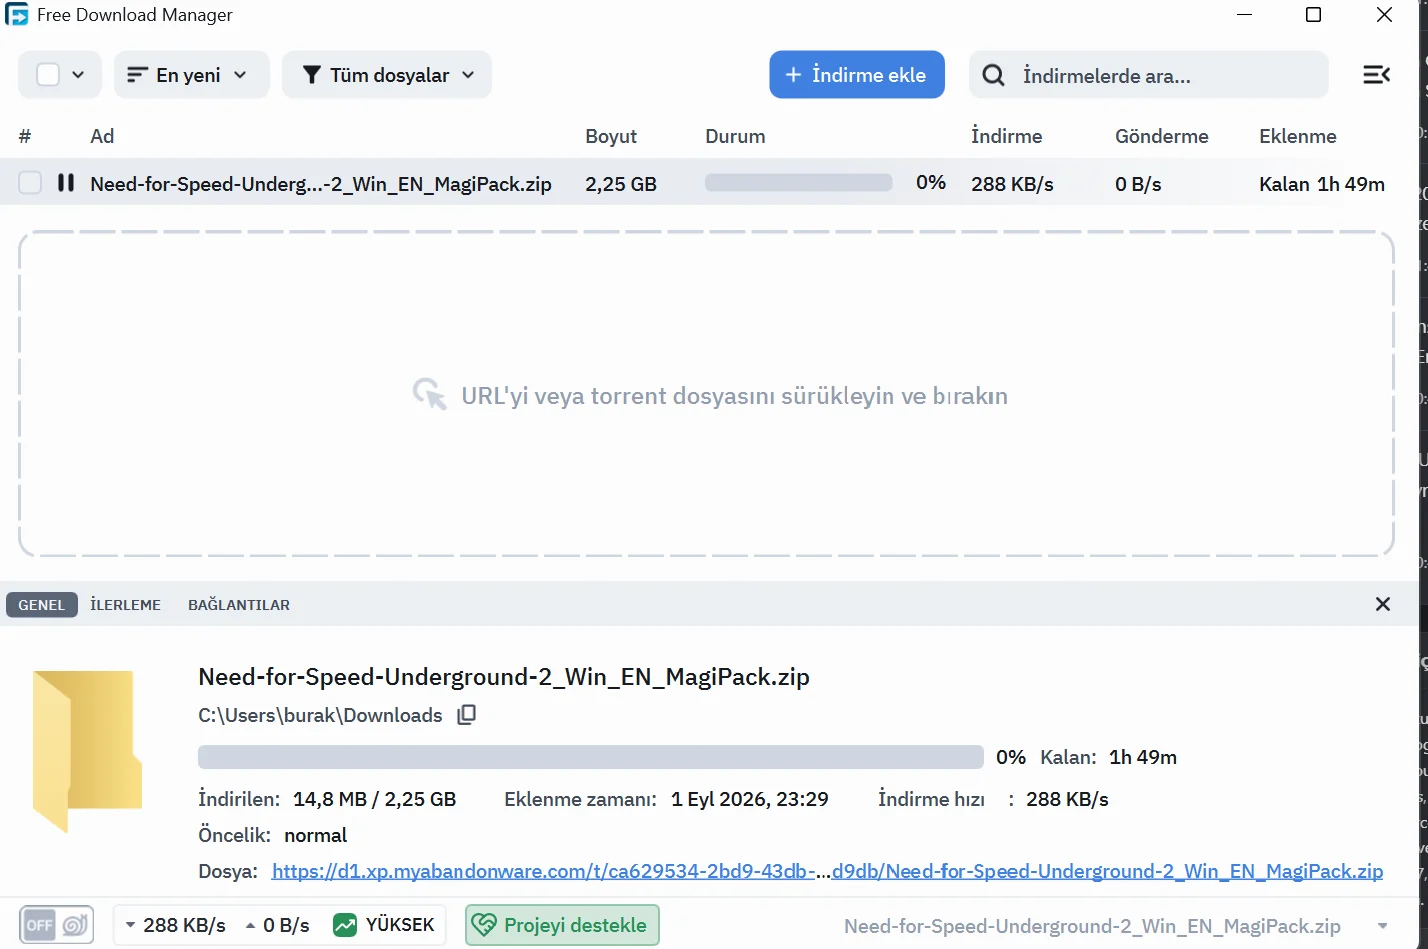Screen dimensions: 1428x949
Task: Copy the Downloads folder path
Action: [x=466, y=715]
